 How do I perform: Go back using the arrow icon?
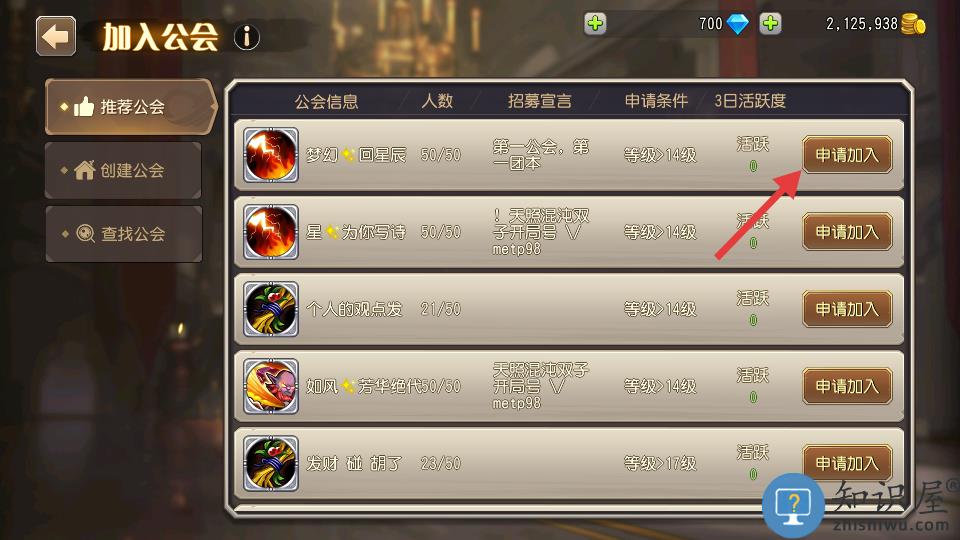[56, 37]
